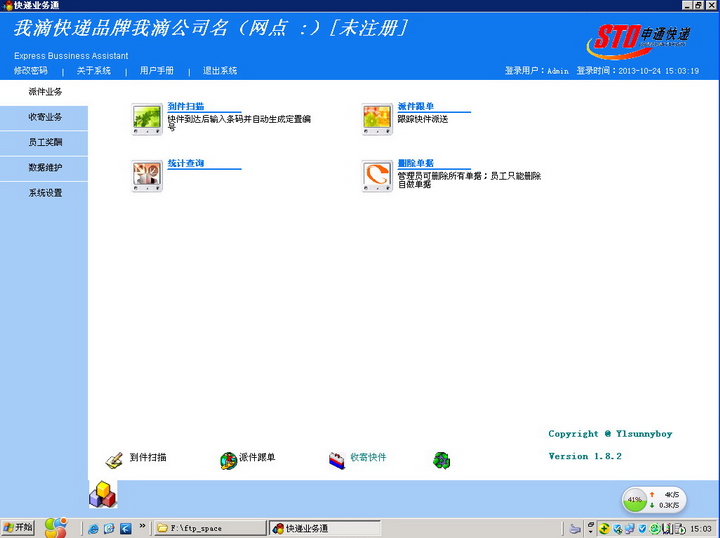Click the 统计查询 module thumbnail icon

147,176
